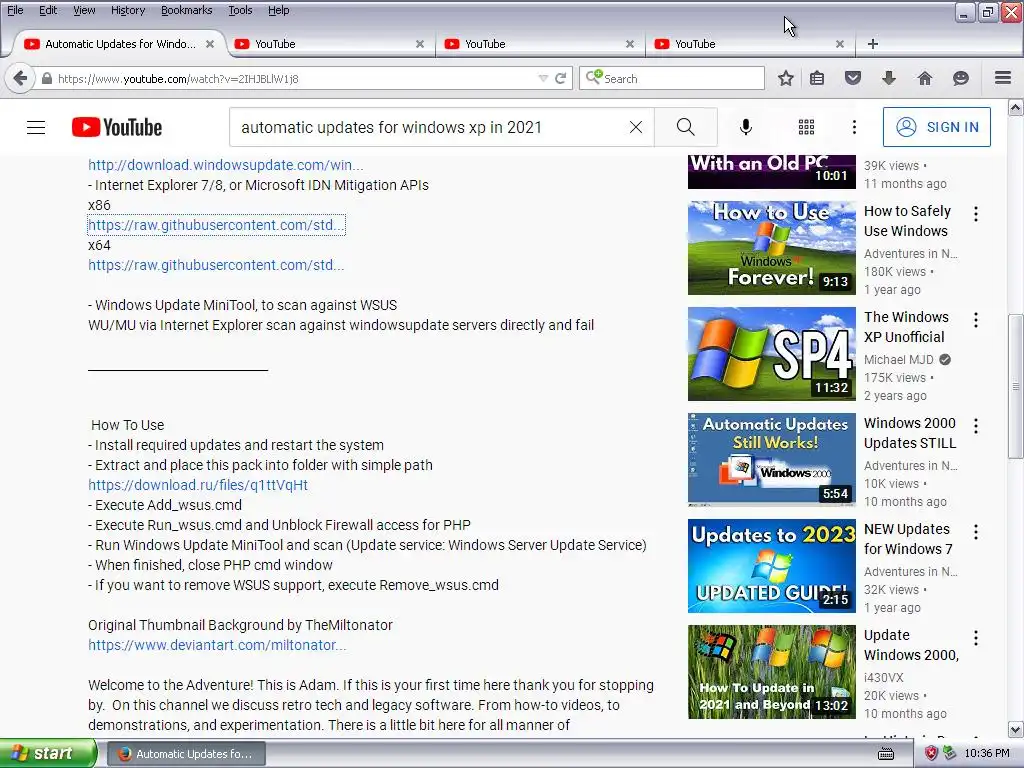Click the Michael MJD channel name
Image resolution: width=1024 pixels, height=768 pixels.
(x=899, y=360)
